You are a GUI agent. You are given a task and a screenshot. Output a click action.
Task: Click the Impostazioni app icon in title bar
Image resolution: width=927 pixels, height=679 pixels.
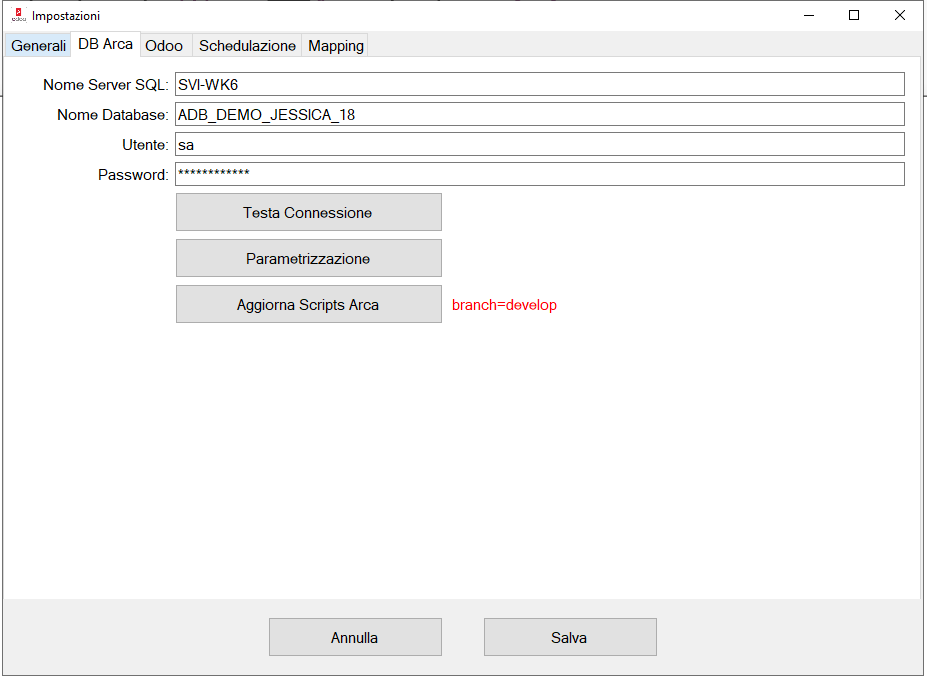(x=17, y=16)
